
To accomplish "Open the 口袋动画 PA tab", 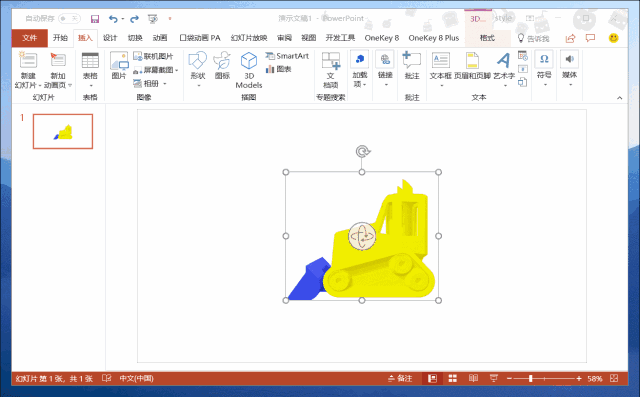I will pos(200,38).
